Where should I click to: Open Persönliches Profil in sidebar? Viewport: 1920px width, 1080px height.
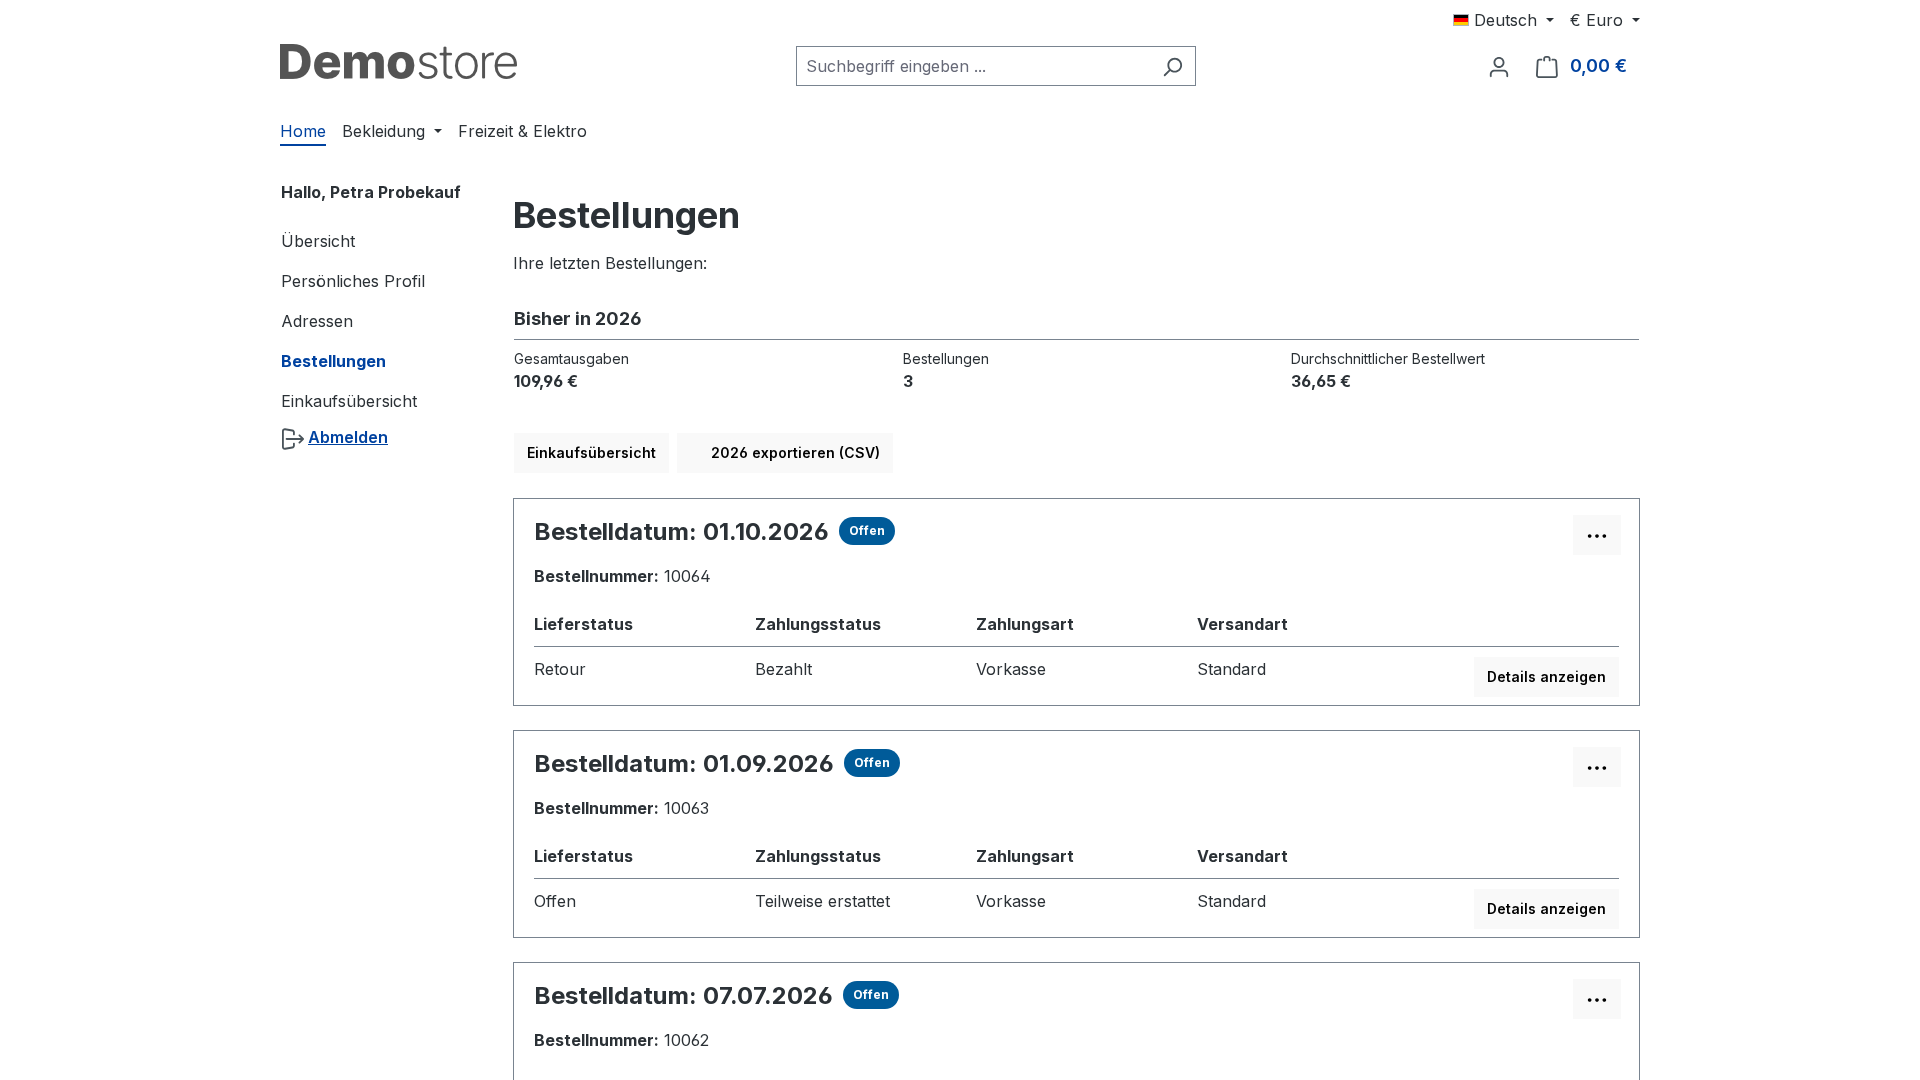353,281
